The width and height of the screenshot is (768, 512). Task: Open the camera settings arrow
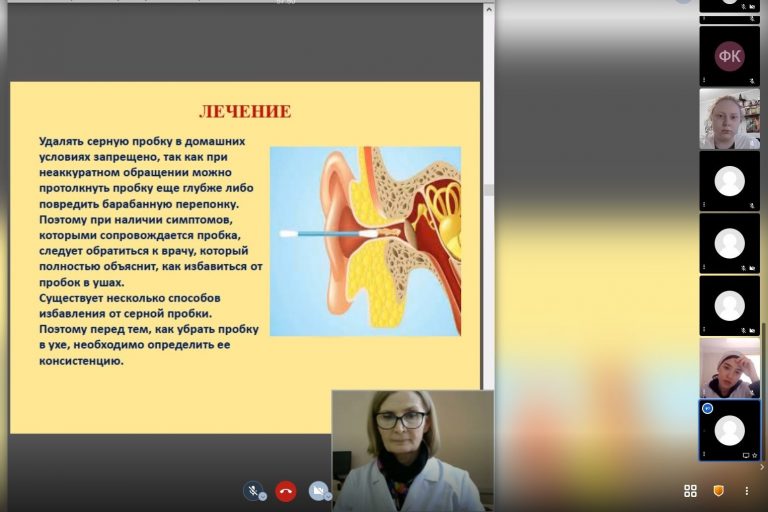point(328,496)
